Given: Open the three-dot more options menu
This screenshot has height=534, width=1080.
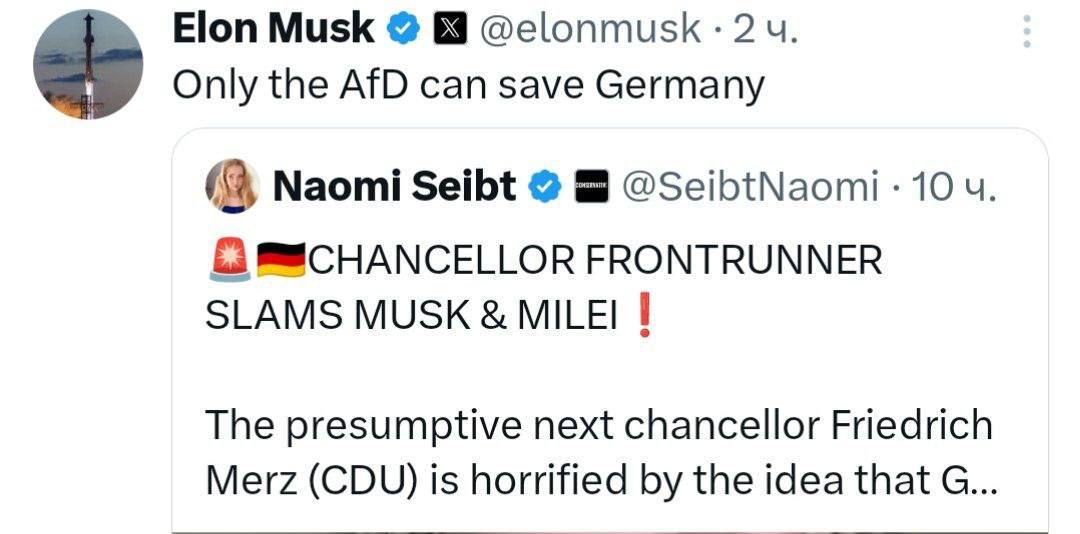Looking at the screenshot, I should (1025, 33).
